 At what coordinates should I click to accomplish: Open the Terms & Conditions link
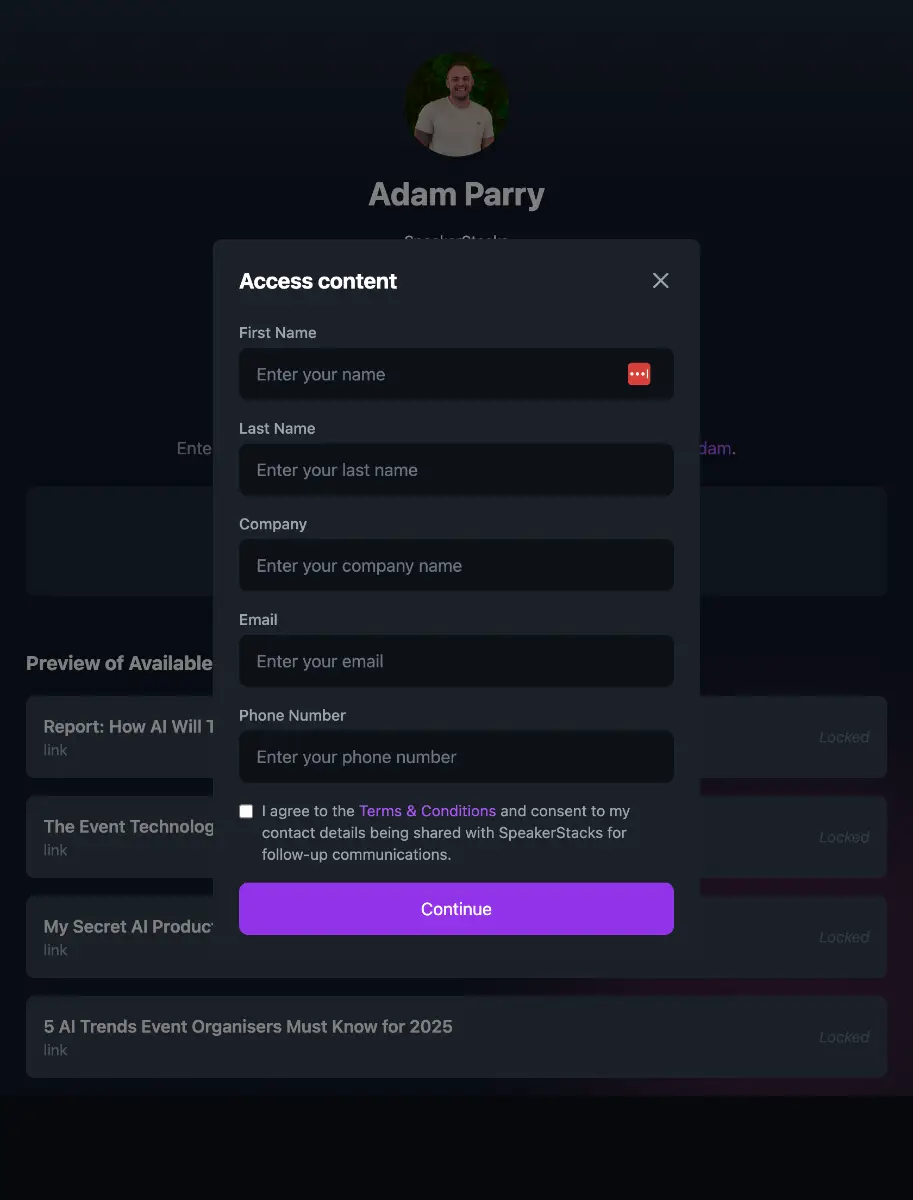coord(427,811)
